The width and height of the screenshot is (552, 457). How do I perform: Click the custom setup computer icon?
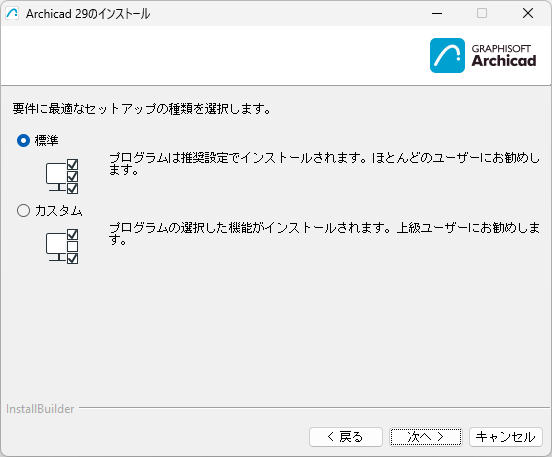(x=62, y=246)
